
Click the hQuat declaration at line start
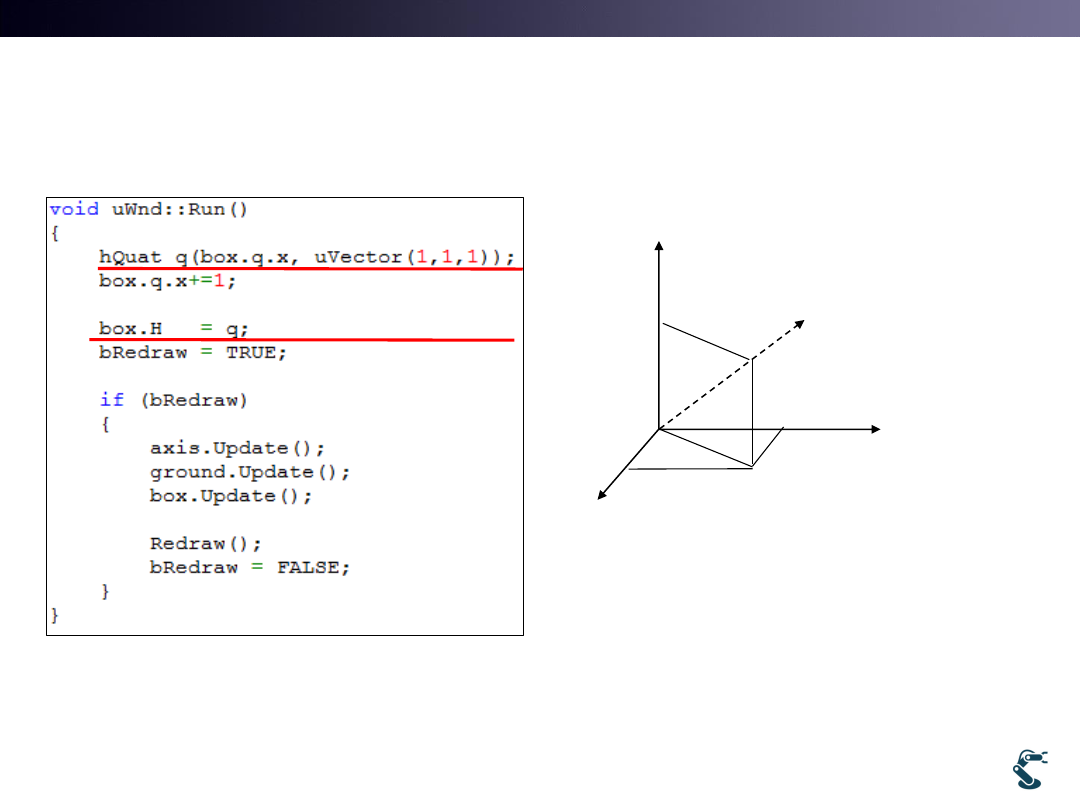[x=129, y=257]
